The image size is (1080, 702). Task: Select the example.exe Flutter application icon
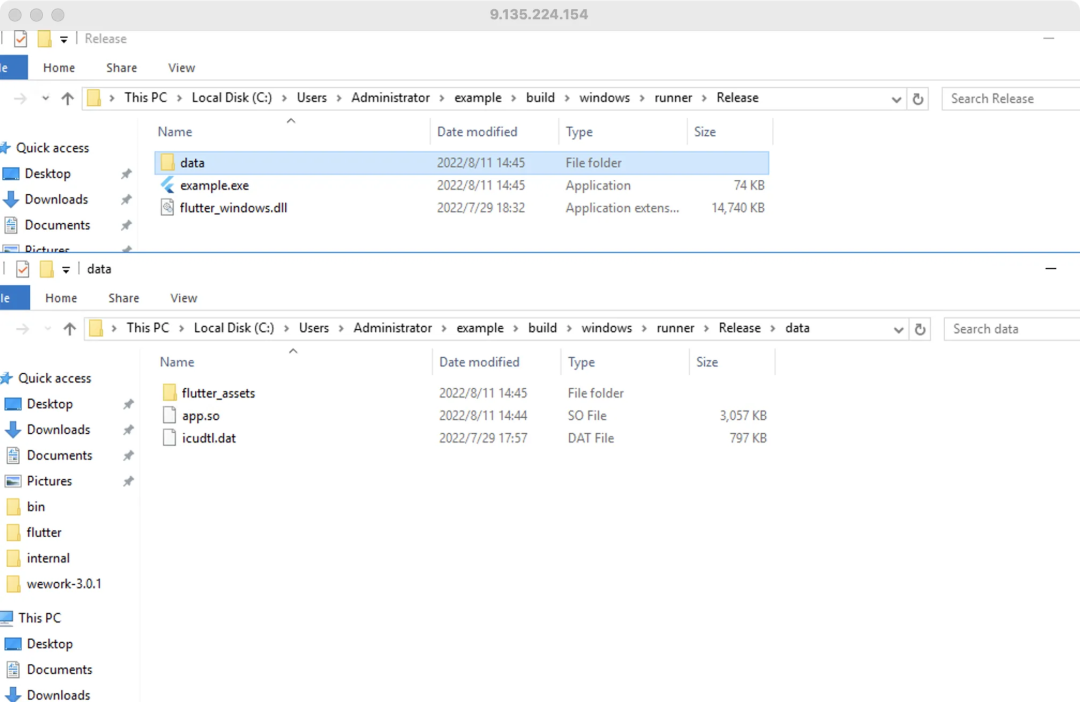coord(167,185)
